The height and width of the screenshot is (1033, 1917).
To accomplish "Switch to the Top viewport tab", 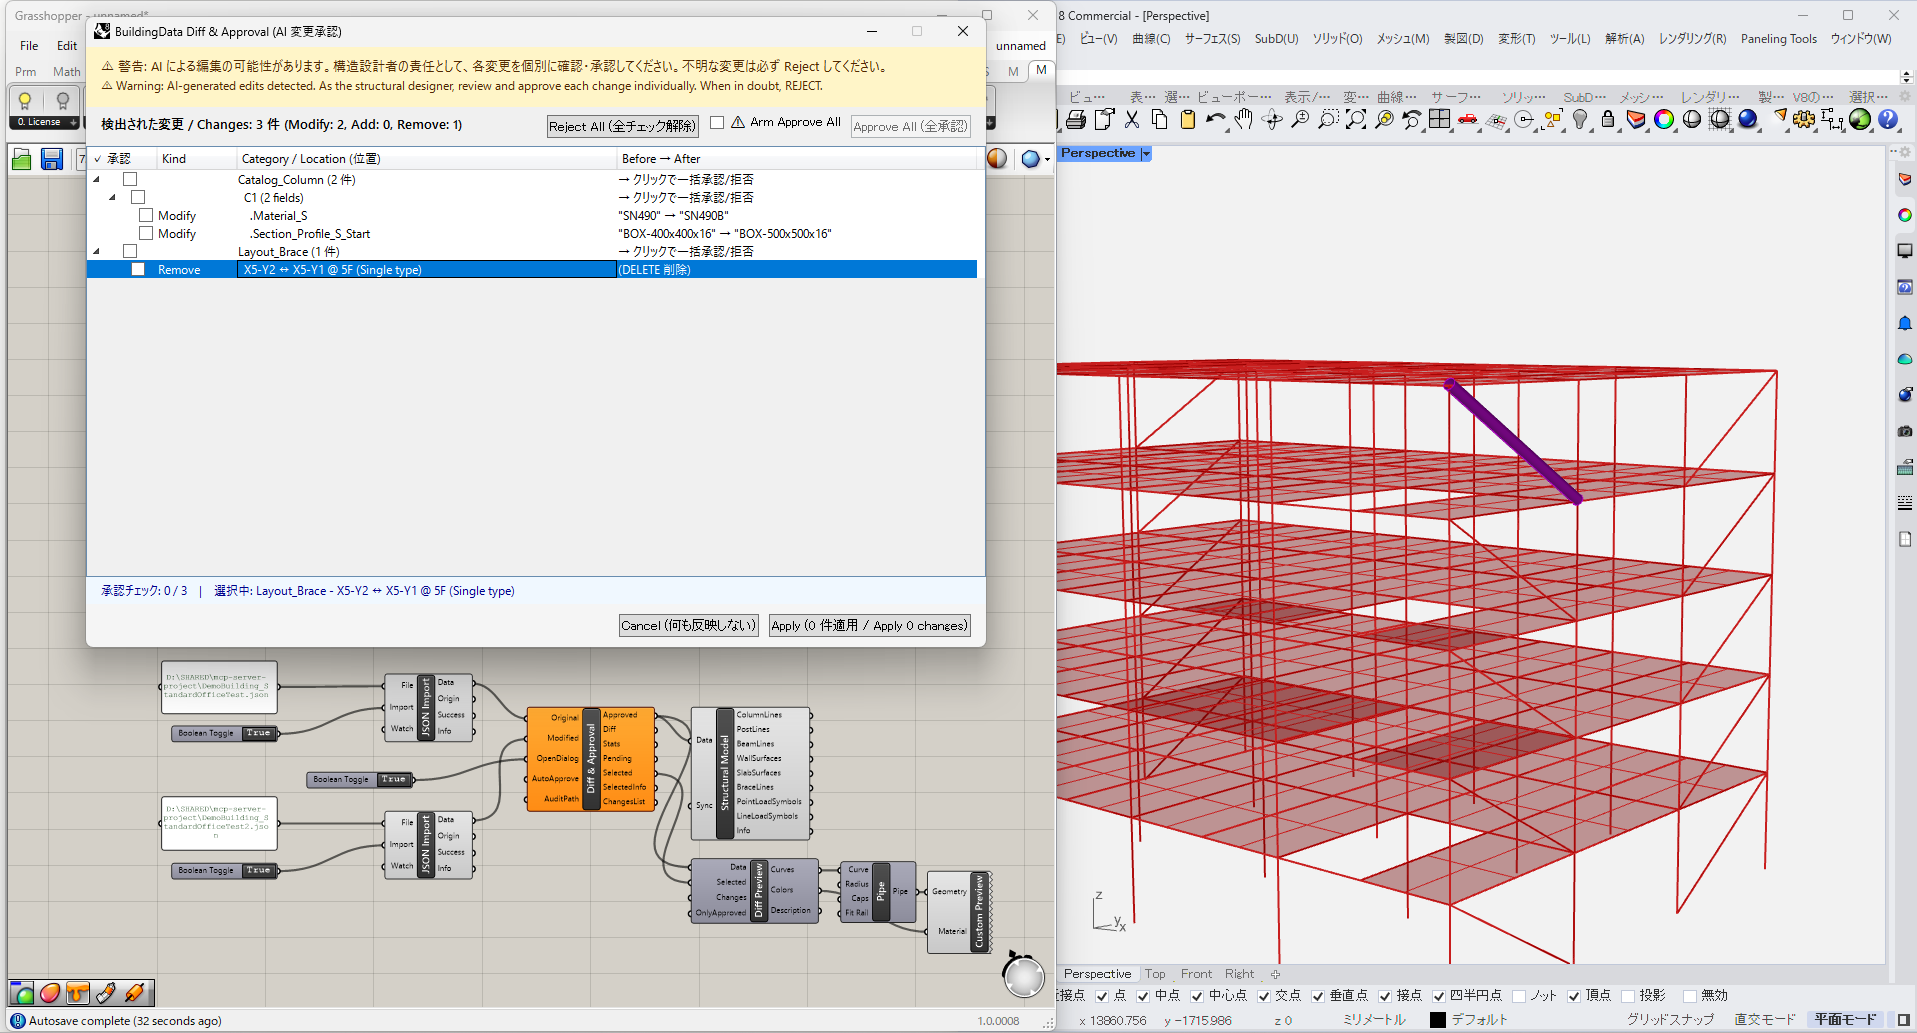I will [x=1155, y=974].
